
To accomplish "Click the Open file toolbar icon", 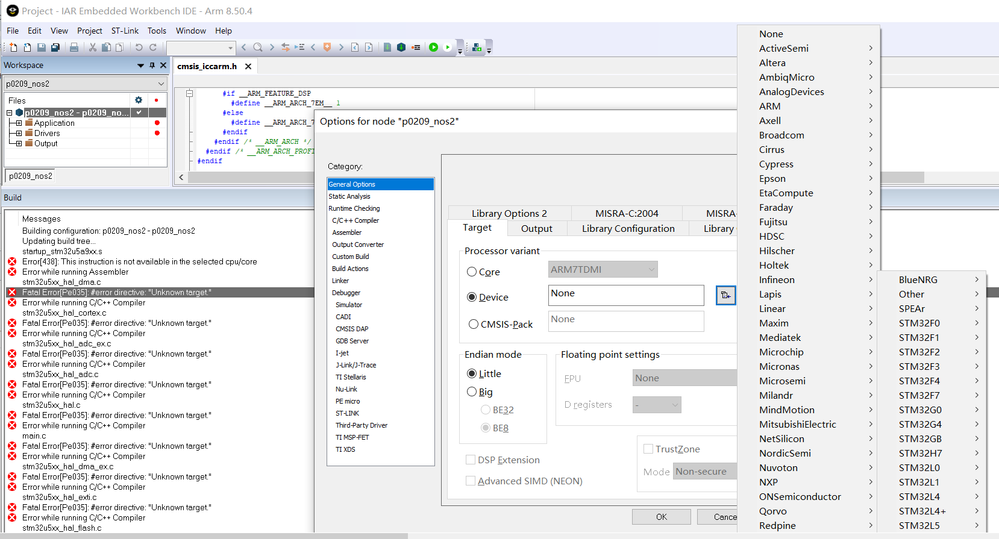I will point(27,47).
